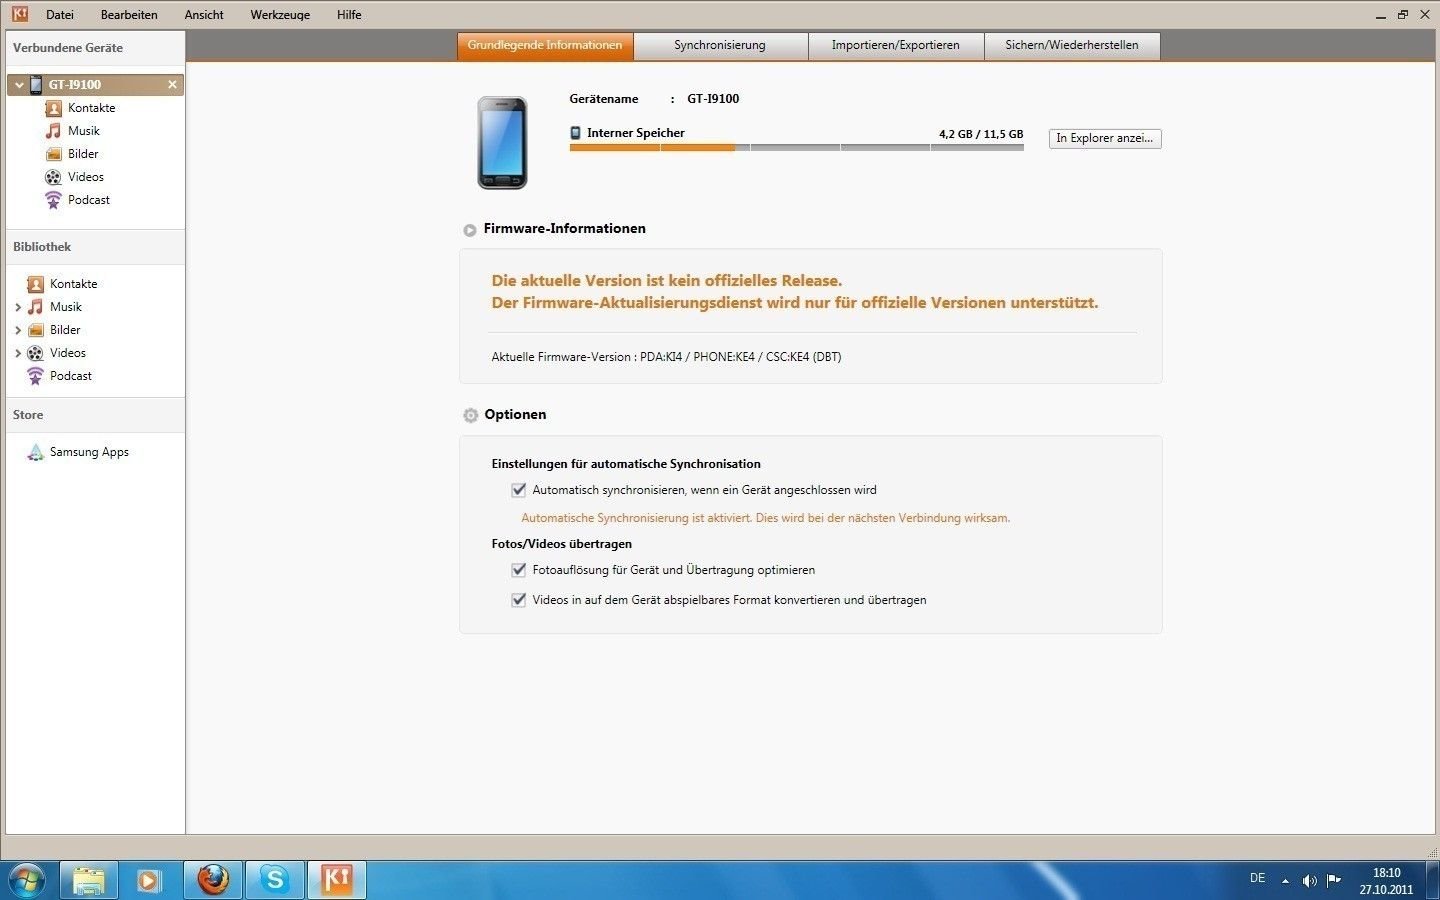Open device Musik icon under GT-I9100

(x=54, y=131)
